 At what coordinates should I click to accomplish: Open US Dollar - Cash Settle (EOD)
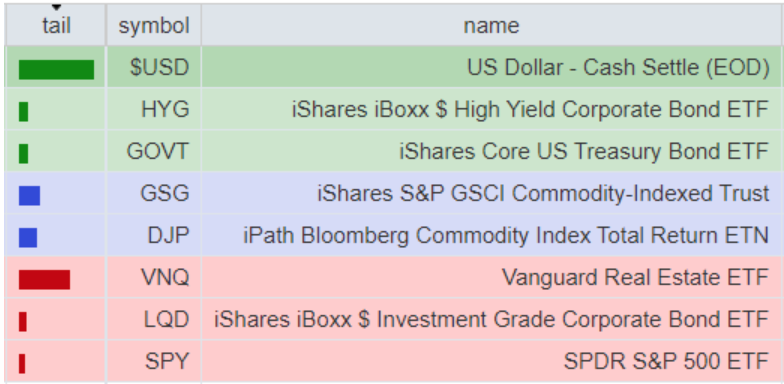tap(618, 67)
